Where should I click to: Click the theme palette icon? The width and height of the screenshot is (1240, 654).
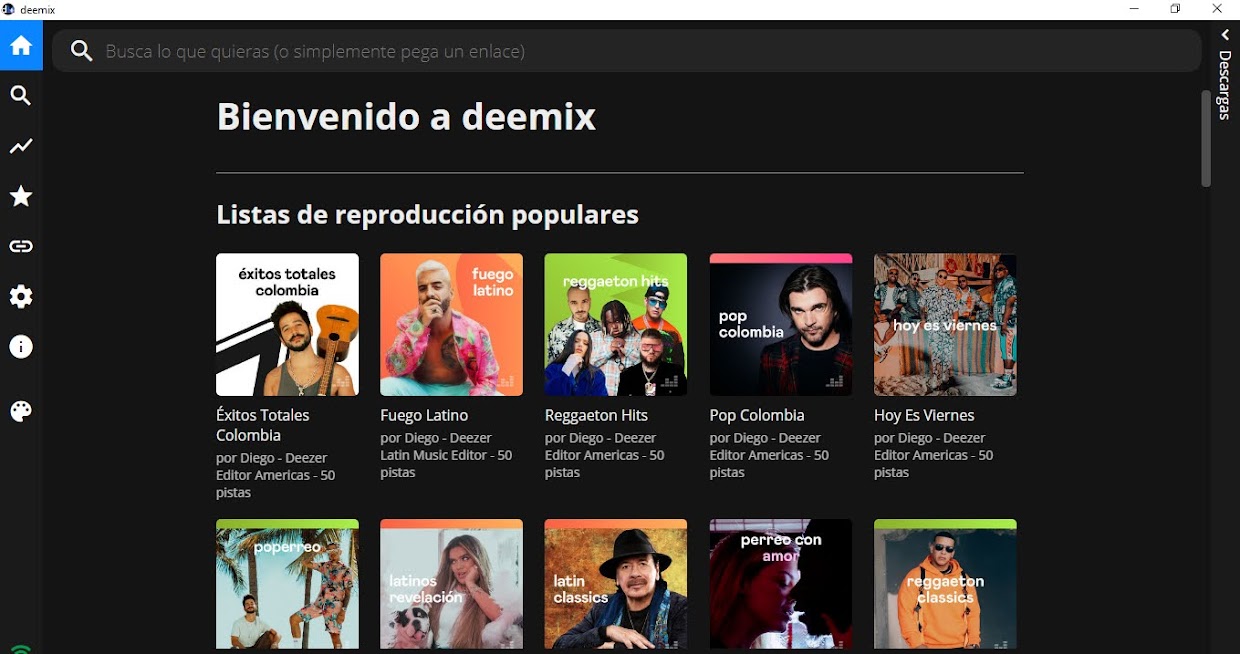(x=21, y=411)
